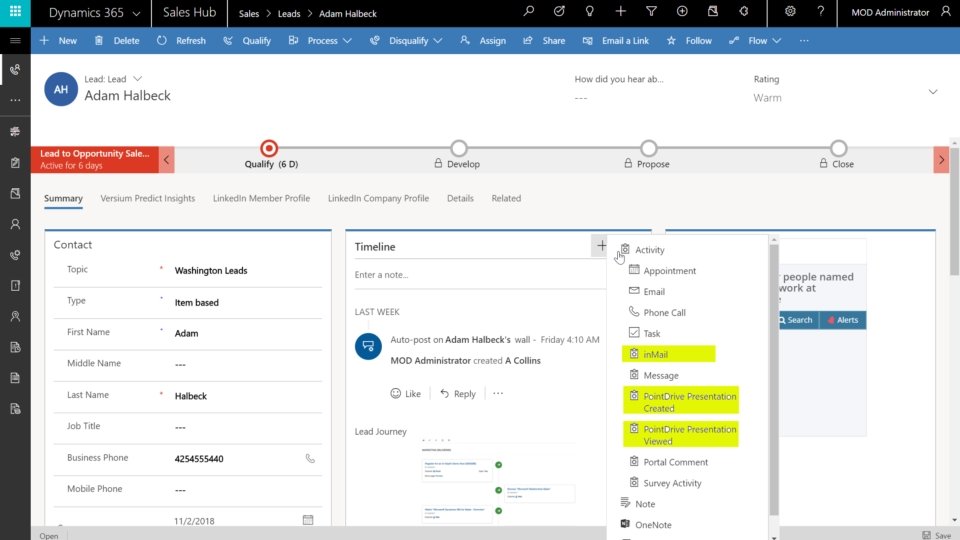Click the help question mark icon
This screenshot has width=960, height=540.
[x=820, y=12]
